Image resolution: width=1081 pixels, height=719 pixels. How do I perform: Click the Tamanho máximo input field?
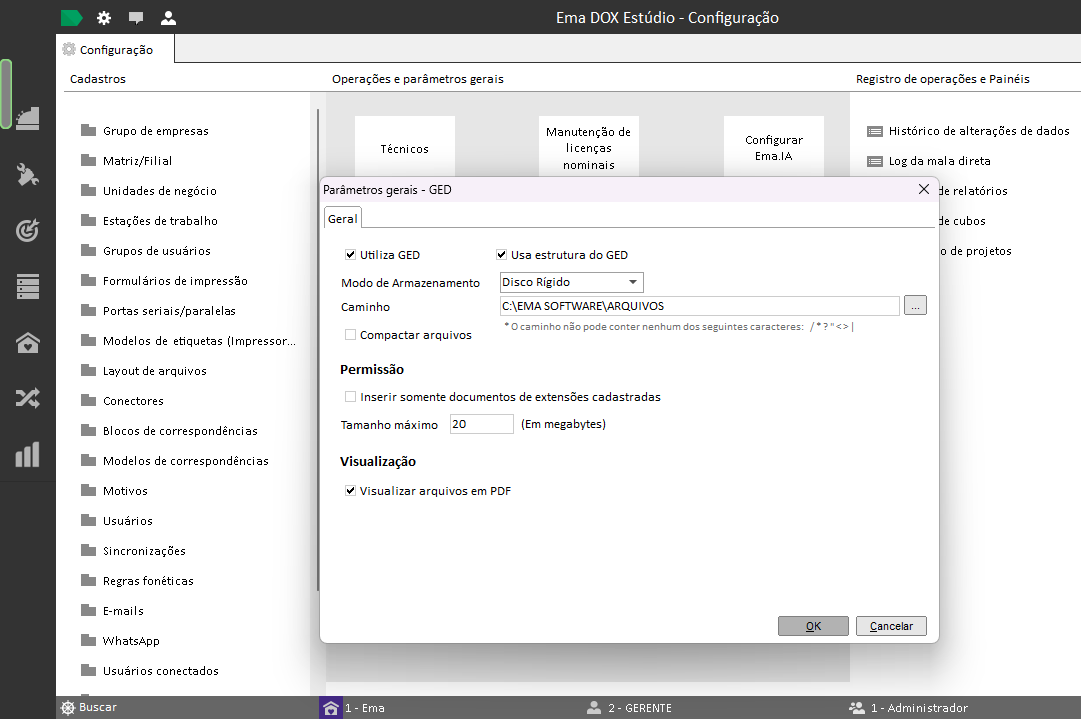point(482,424)
